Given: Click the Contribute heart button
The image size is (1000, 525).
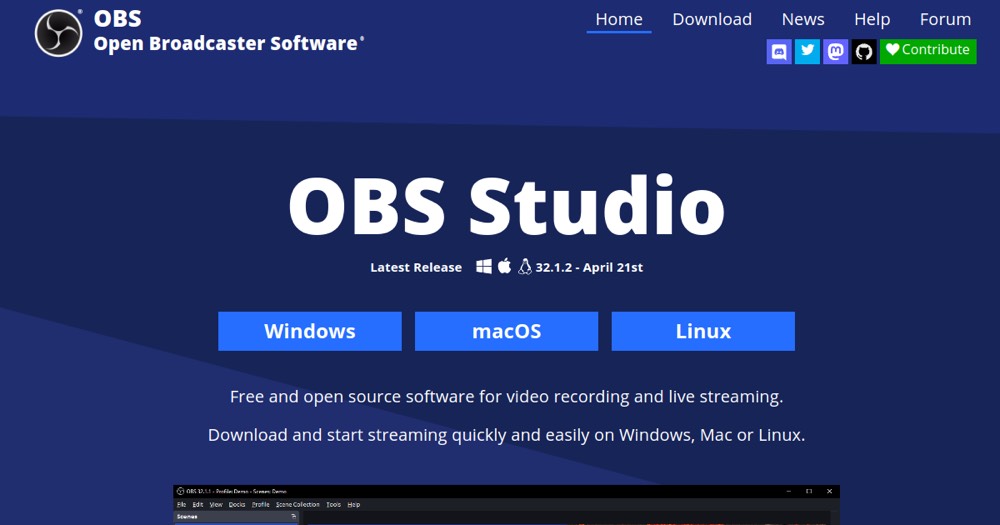Looking at the screenshot, I should coord(928,51).
